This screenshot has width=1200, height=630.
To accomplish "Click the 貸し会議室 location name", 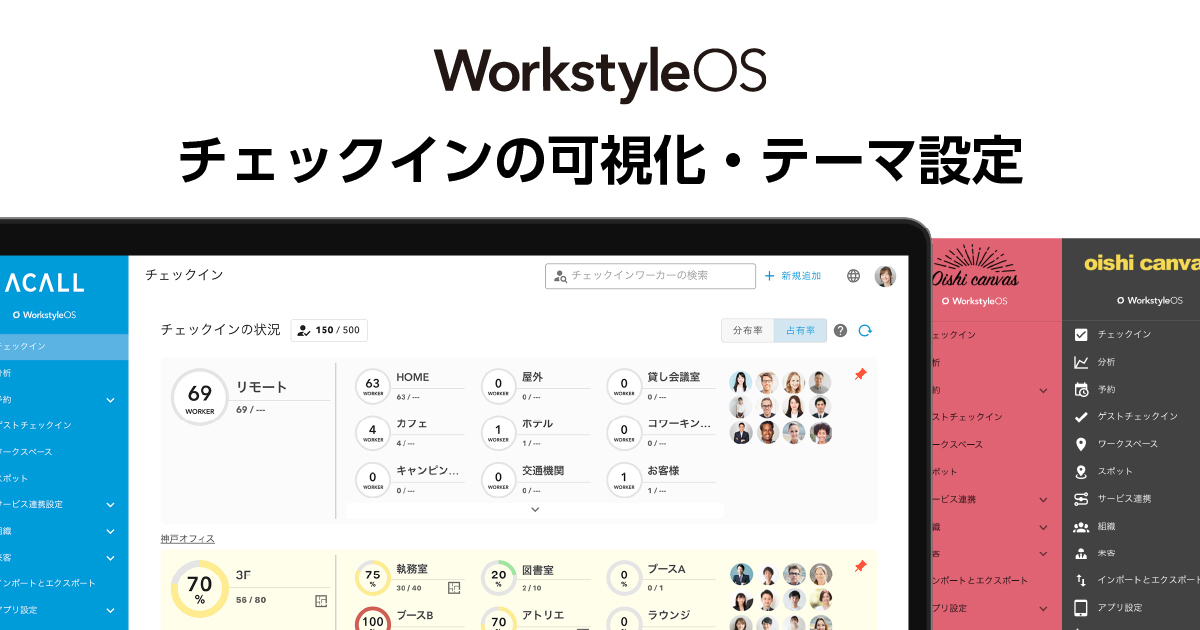I will pos(673,377).
